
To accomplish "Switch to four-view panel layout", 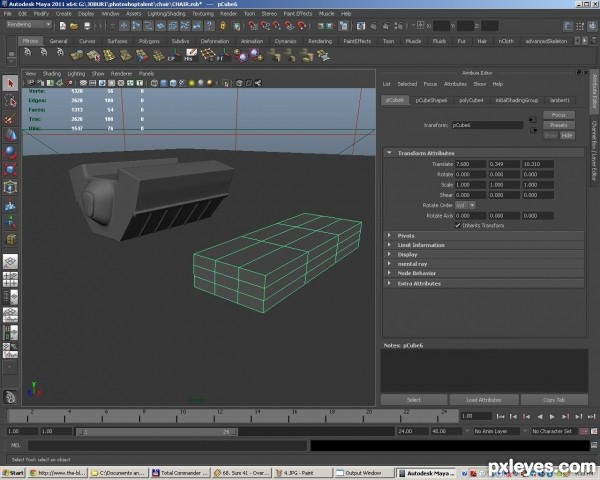I will pos(10,279).
